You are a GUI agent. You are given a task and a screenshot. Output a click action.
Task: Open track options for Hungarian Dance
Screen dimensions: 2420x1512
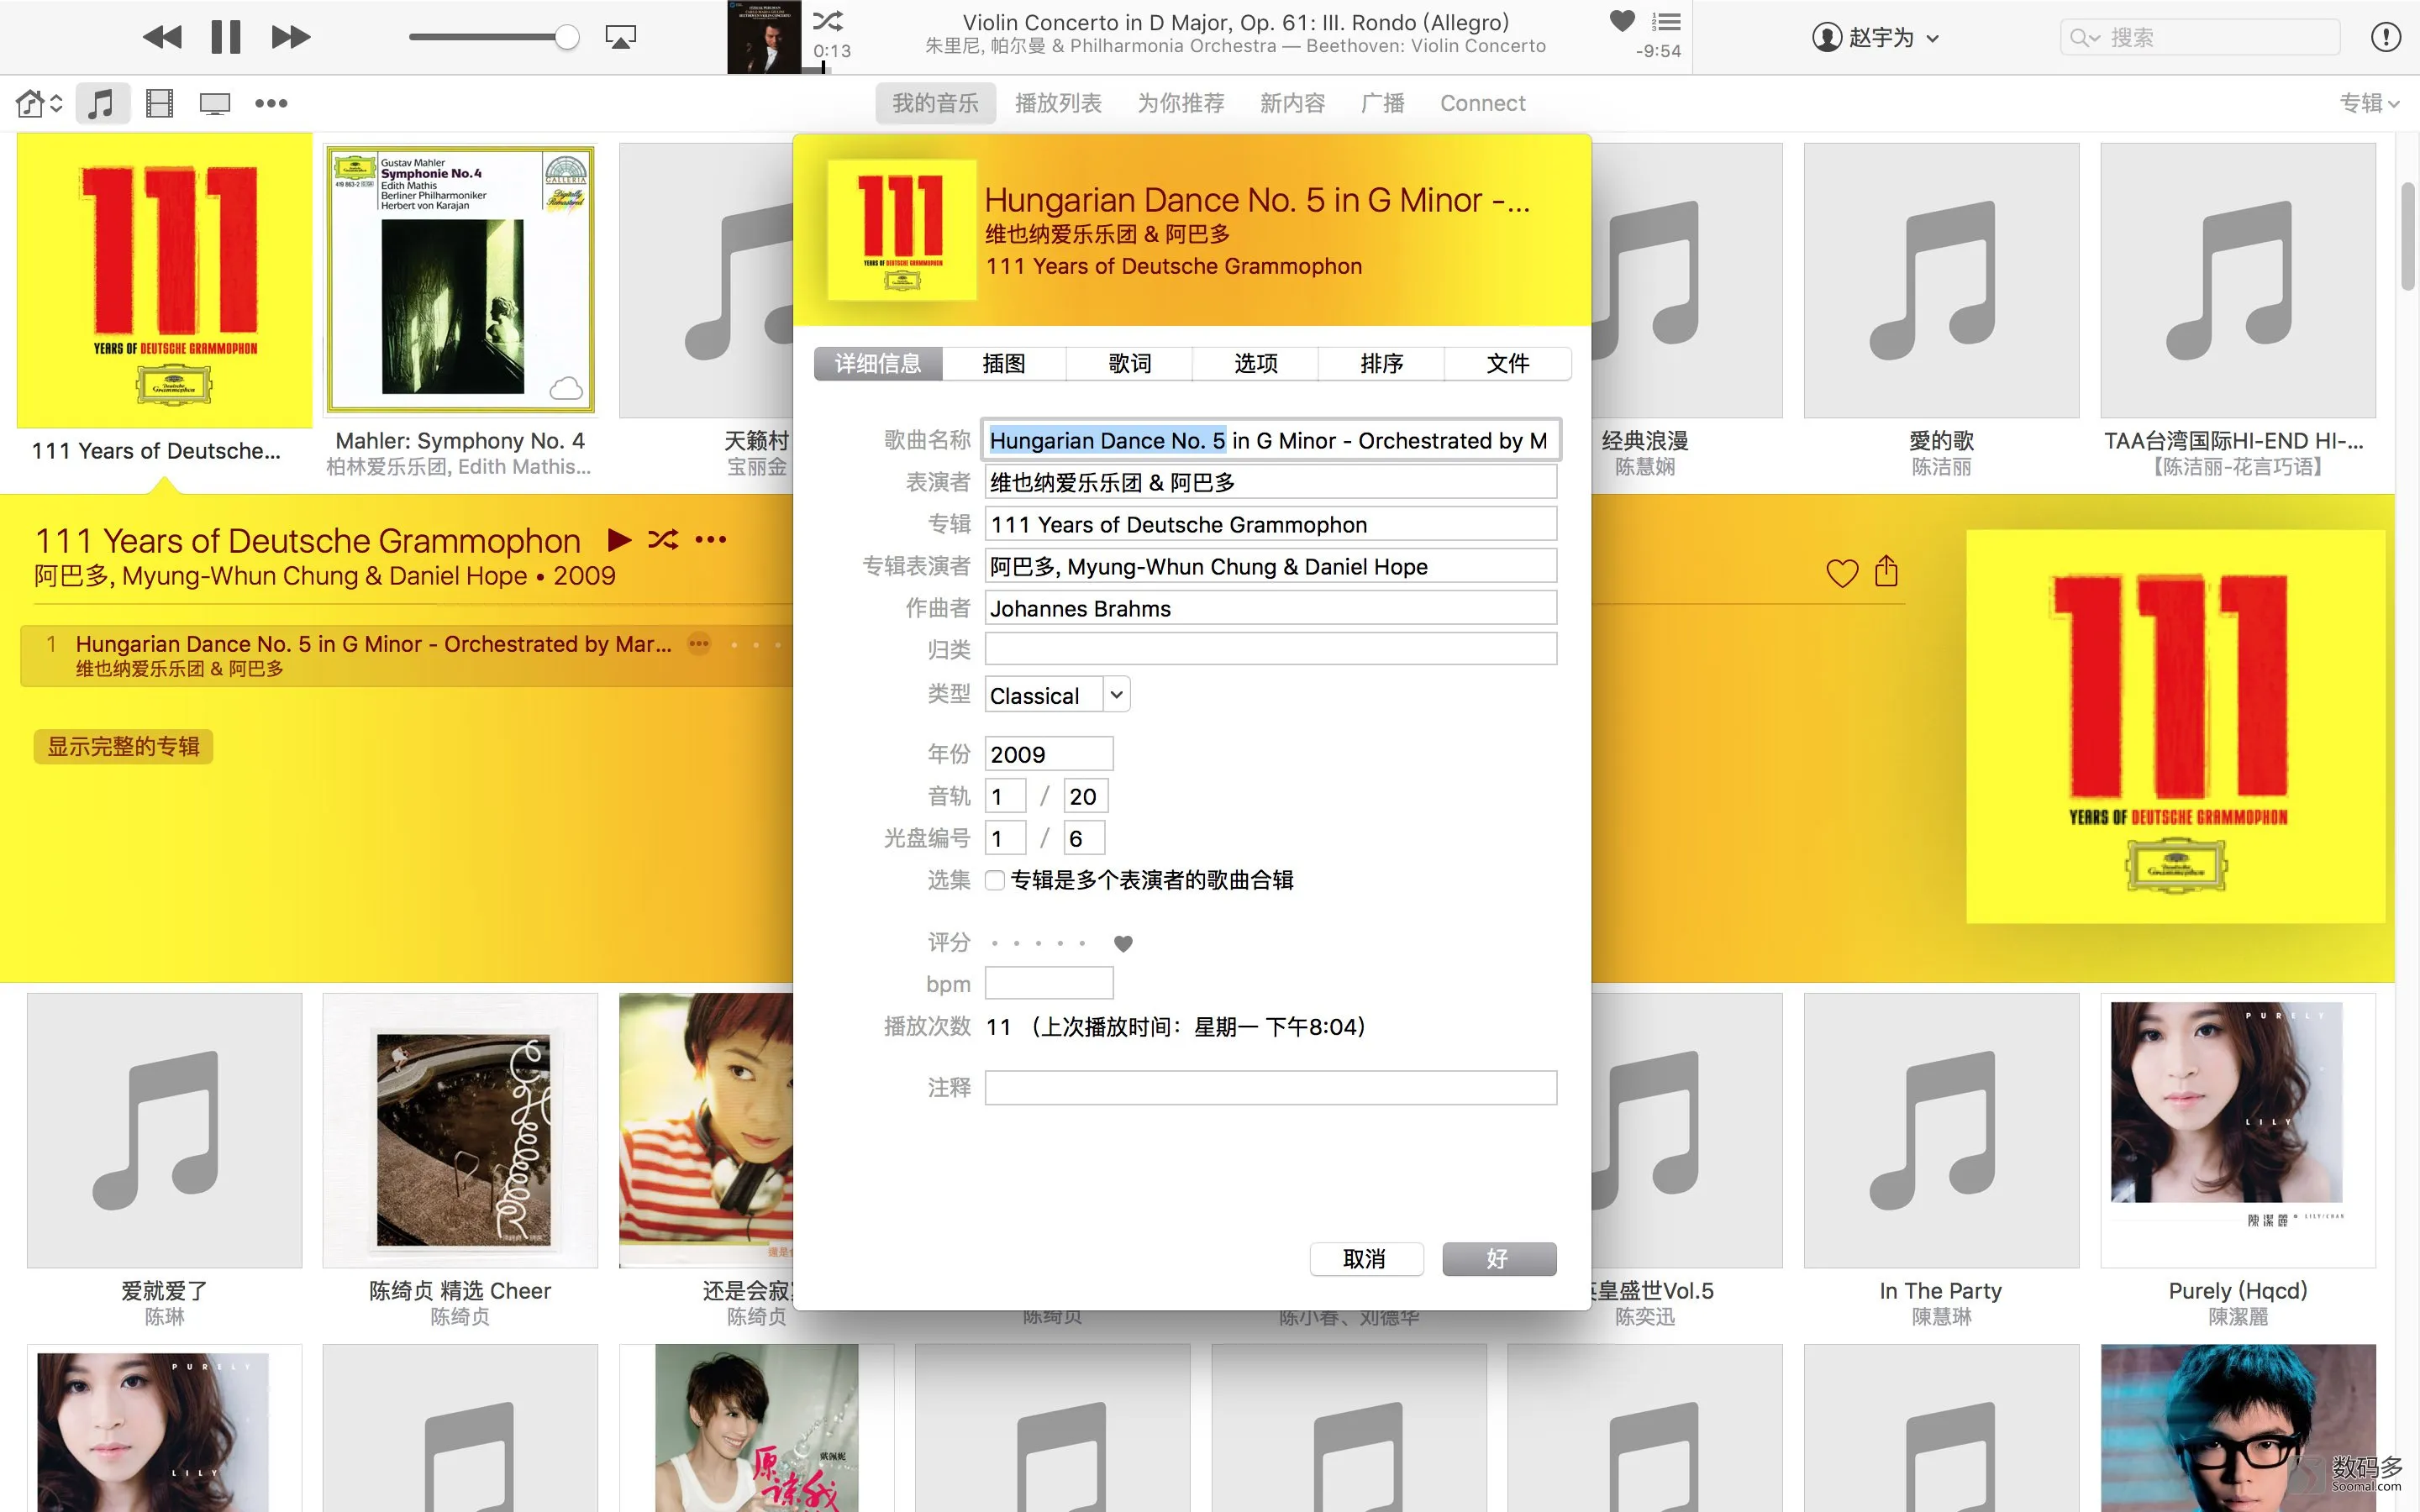click(x=699, y=644)
